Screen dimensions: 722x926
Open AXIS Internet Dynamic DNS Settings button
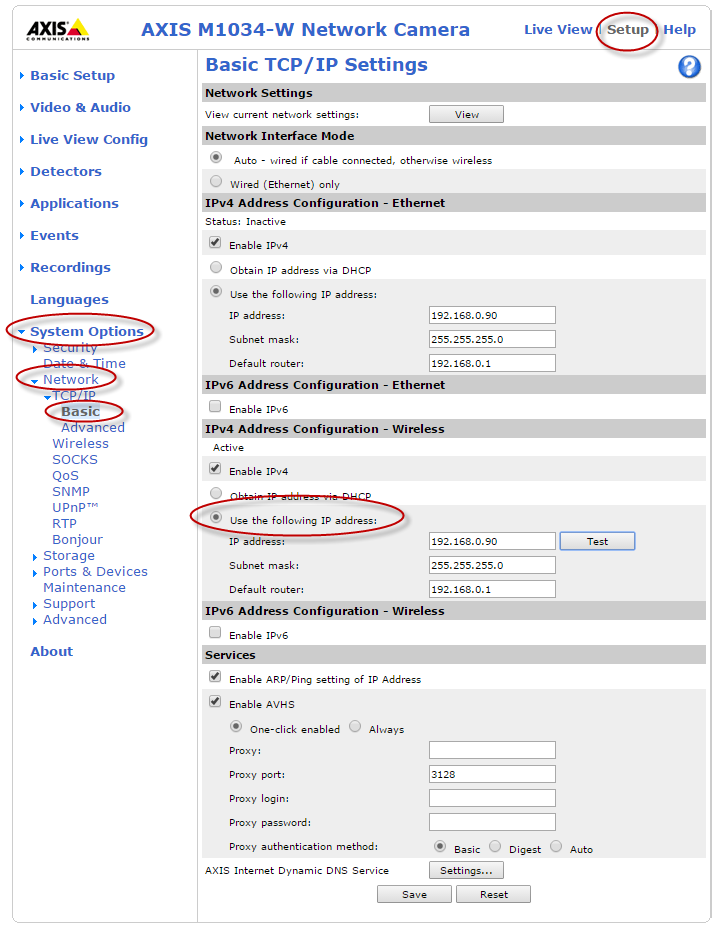click(x=466, y=870)
